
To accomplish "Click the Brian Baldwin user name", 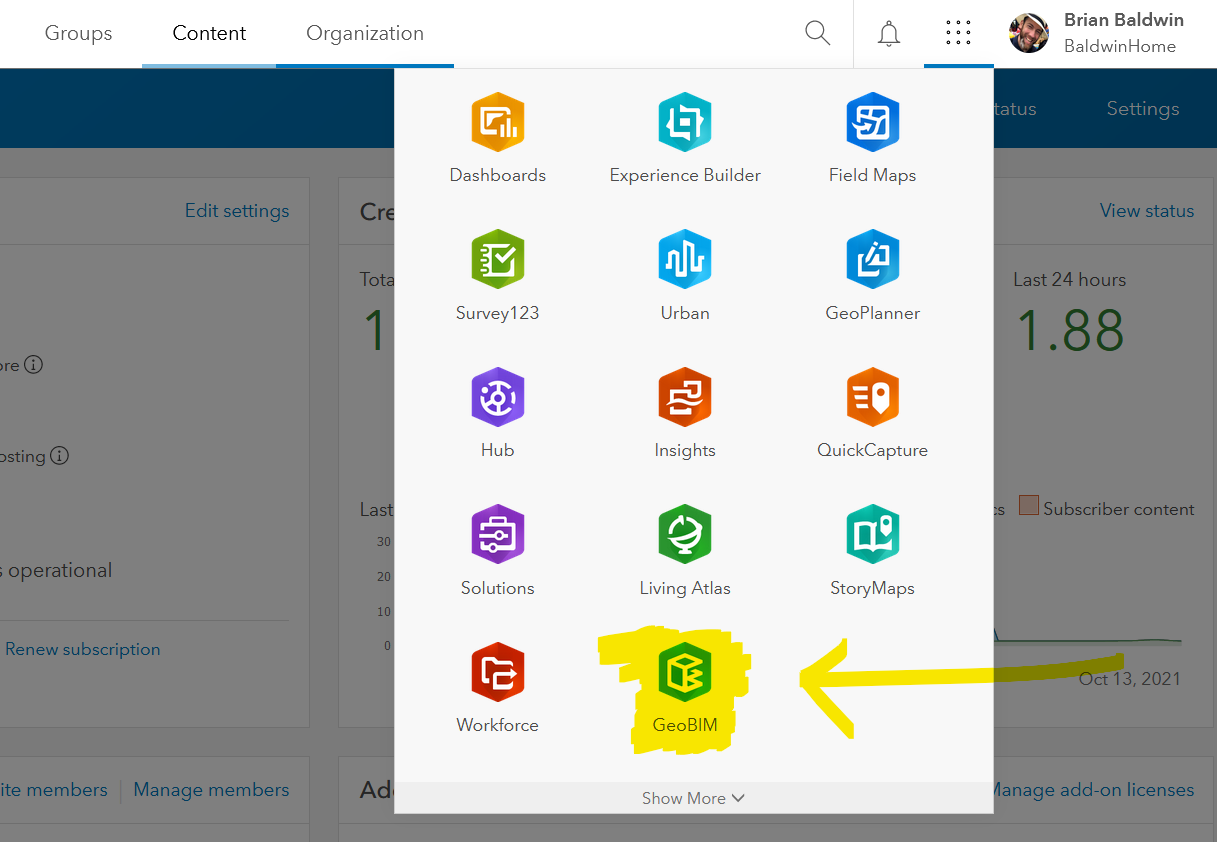I will pos(1124,20).
